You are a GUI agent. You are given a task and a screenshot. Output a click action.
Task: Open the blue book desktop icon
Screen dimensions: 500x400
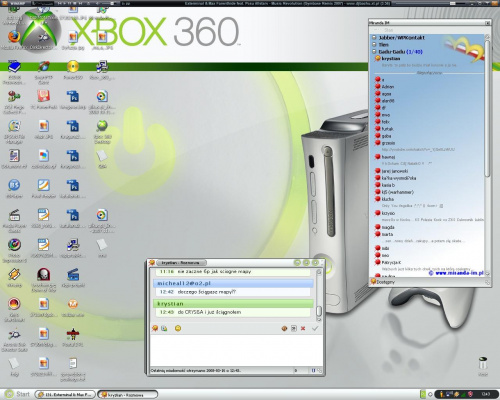point(14,67)
